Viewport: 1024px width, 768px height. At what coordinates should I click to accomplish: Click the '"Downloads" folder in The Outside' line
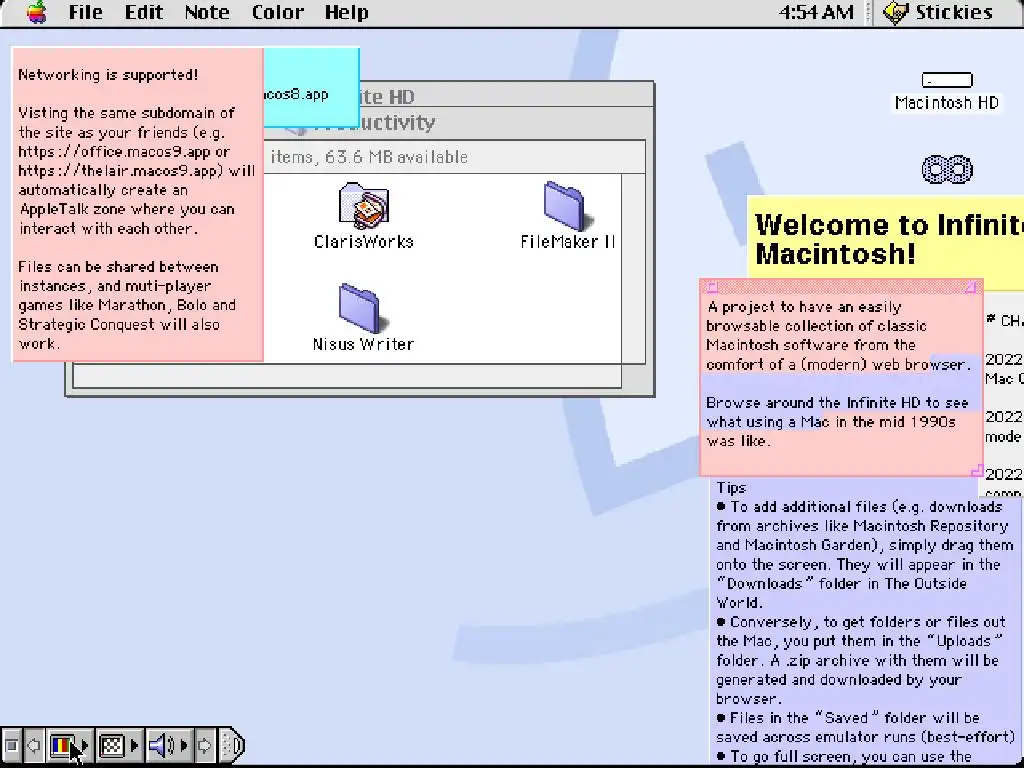point(841,583)
